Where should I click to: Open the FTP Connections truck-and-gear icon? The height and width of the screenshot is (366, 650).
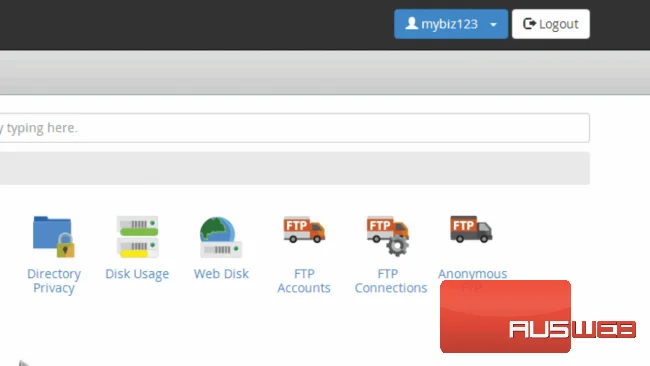tap(388, 235)
